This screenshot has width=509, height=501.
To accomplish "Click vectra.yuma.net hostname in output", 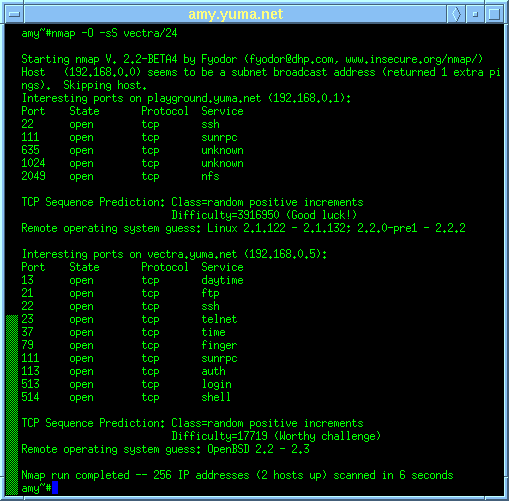I will point(192,254).
